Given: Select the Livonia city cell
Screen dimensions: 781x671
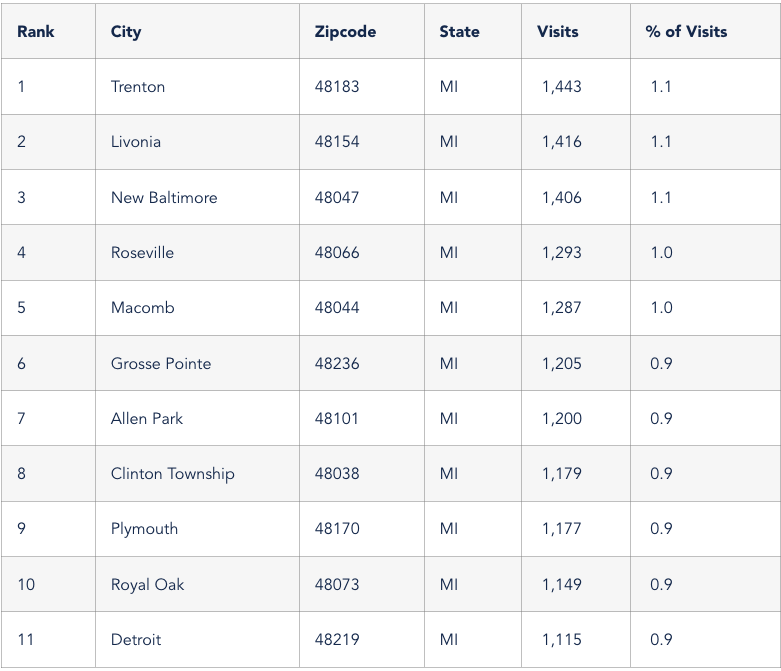Looking at the screenshot, I should tap(136, 142).
